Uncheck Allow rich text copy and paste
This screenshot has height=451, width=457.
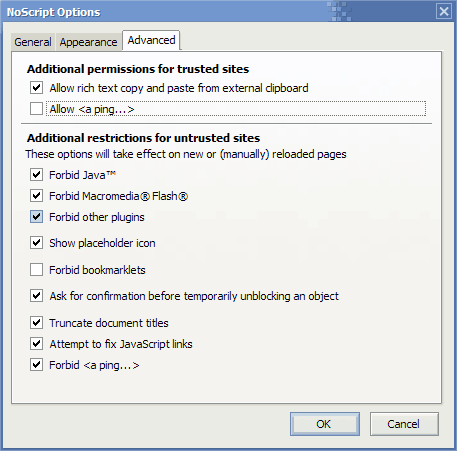[36, 88]
